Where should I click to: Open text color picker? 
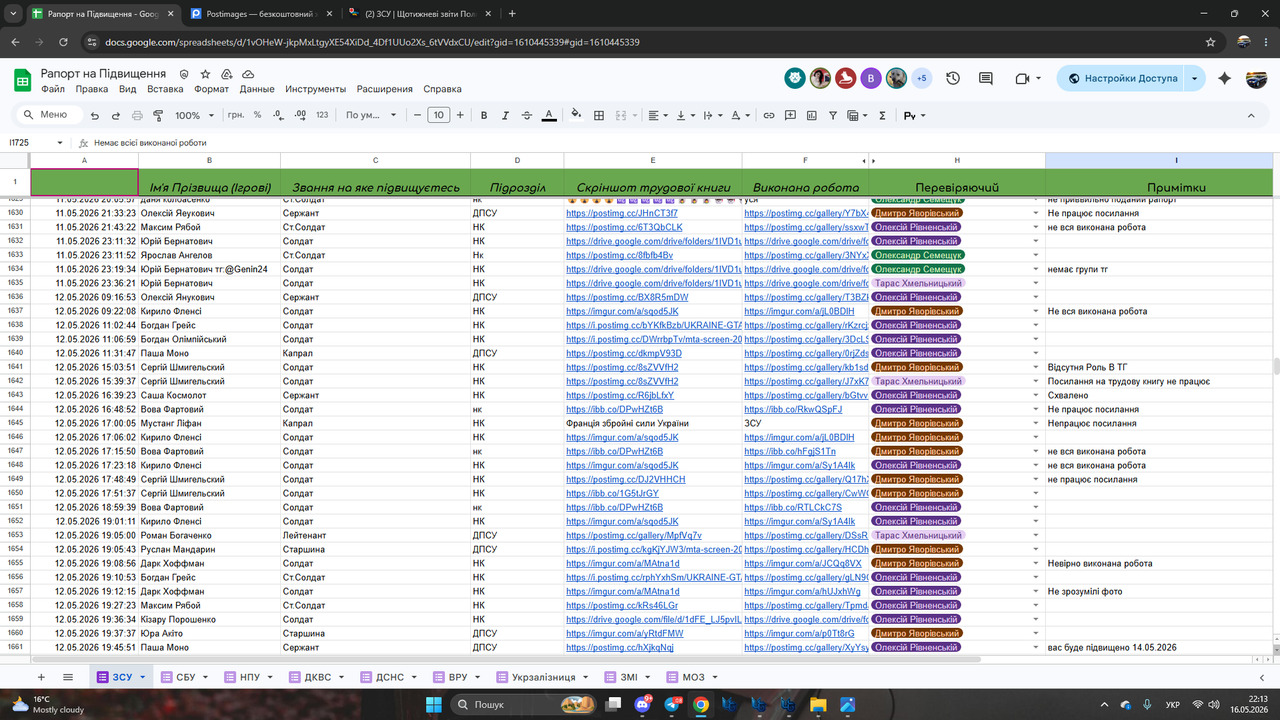549,115
